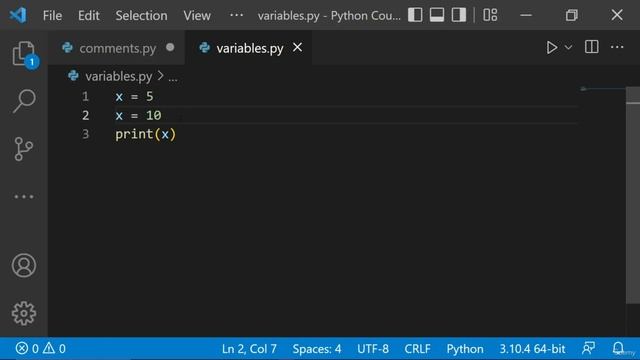
Task: Toggle the secondary side bar
Action: (459, 15)
